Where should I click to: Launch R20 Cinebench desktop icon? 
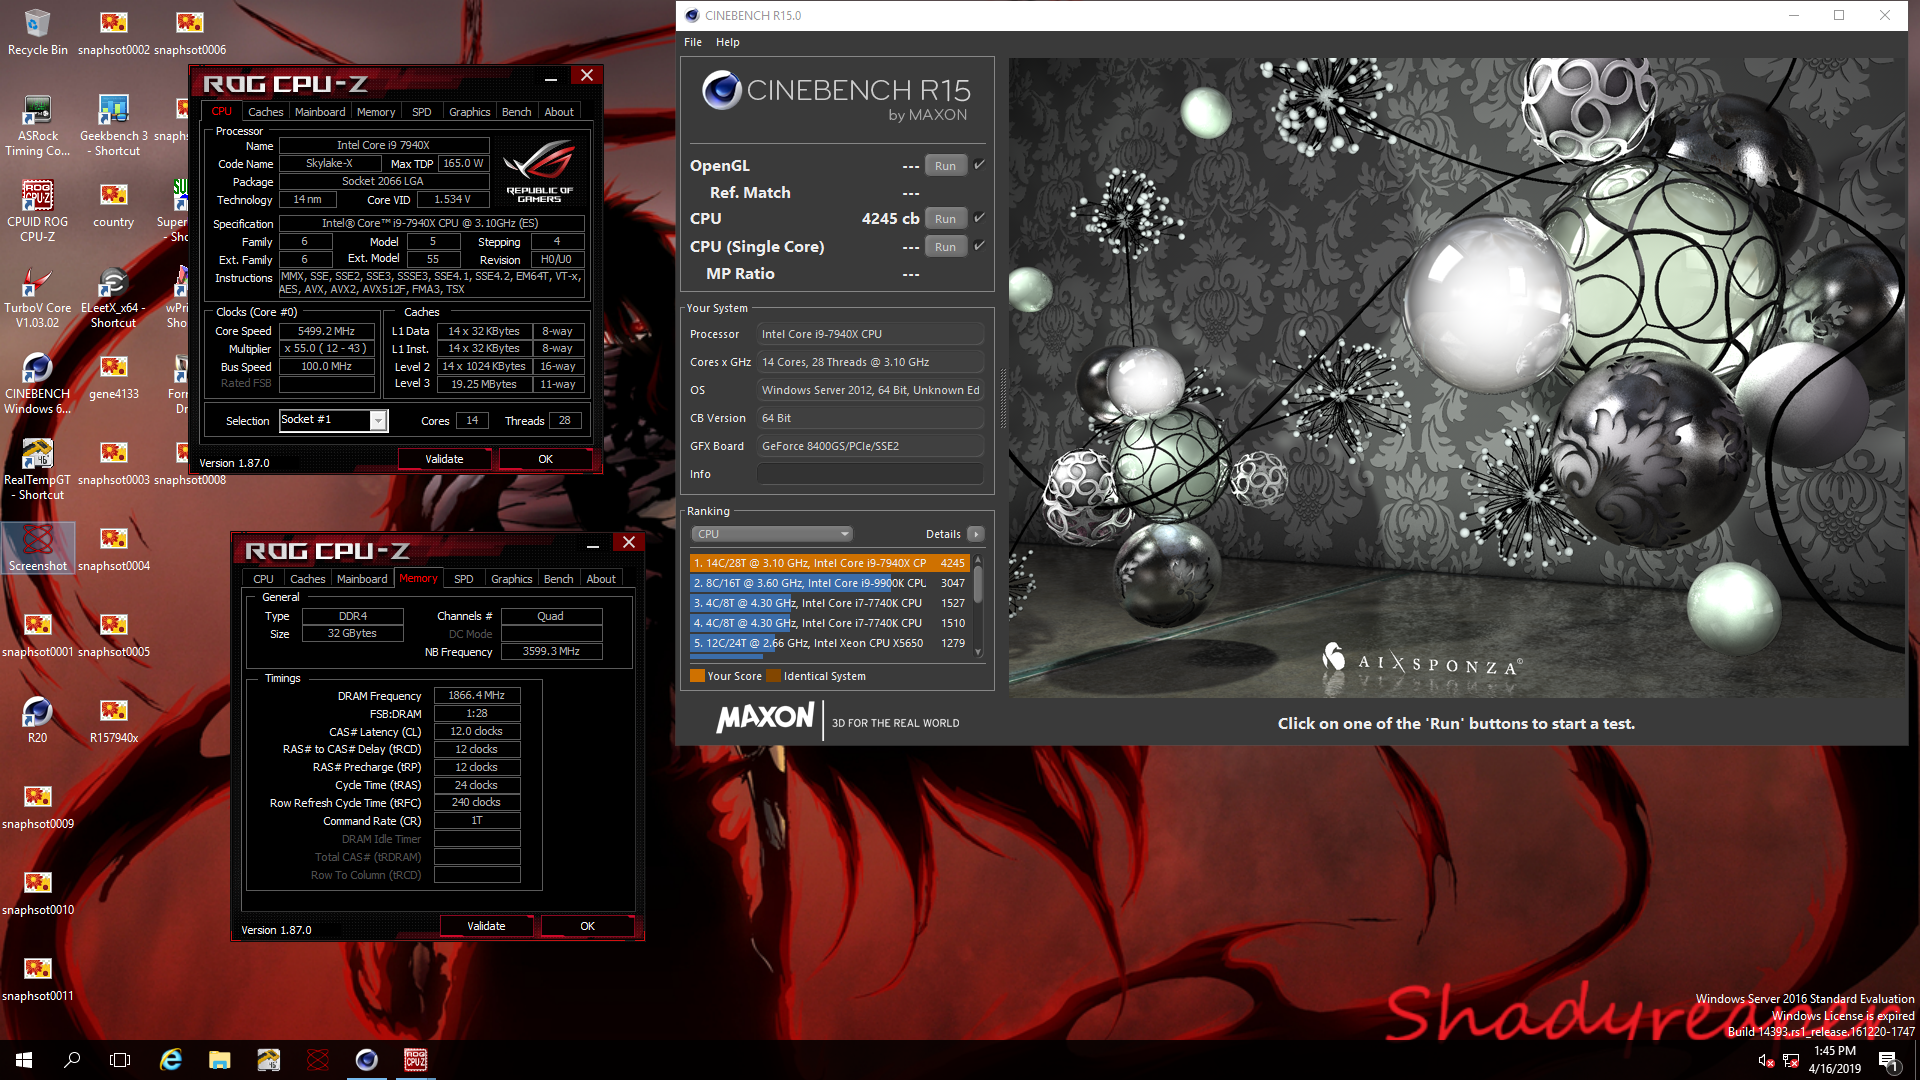[x=37, y=720]
